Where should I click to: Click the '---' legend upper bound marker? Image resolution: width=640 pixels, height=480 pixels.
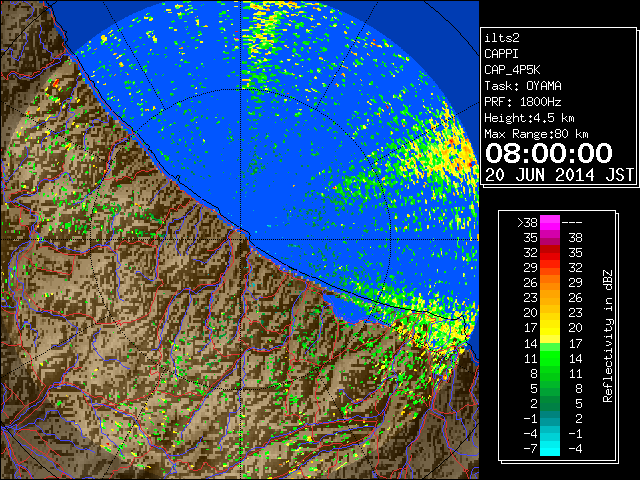coord(572,222)
